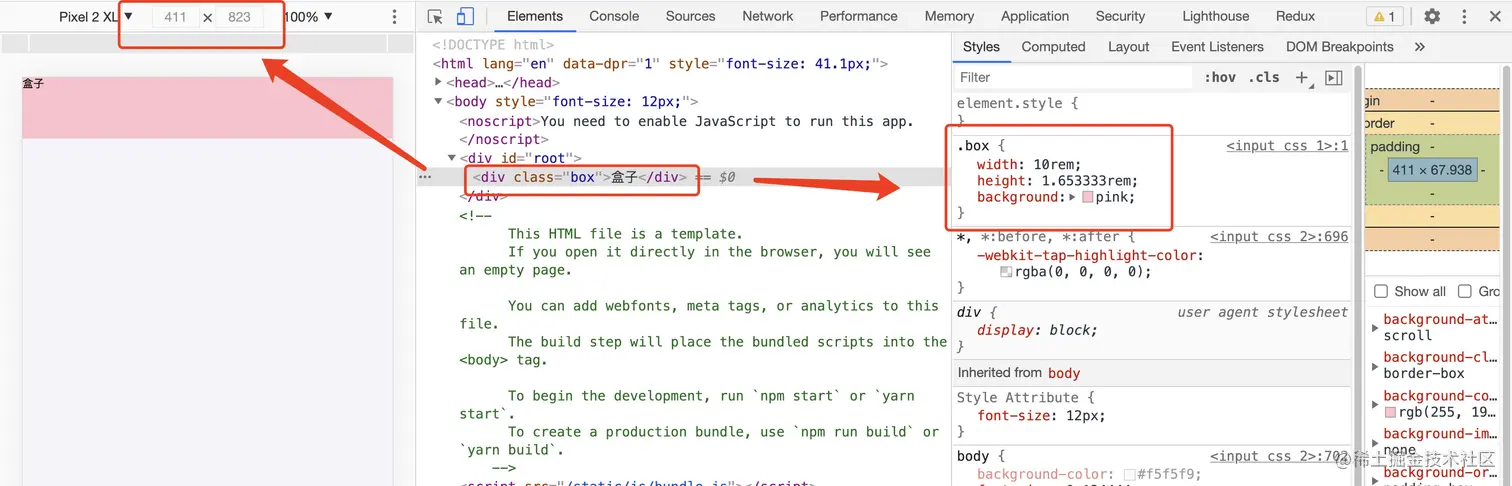Open the Pixel 2 XL device dropdown
Viewport: 1512px width, 486px height.
pyautogui.click(x=95, y=17)
